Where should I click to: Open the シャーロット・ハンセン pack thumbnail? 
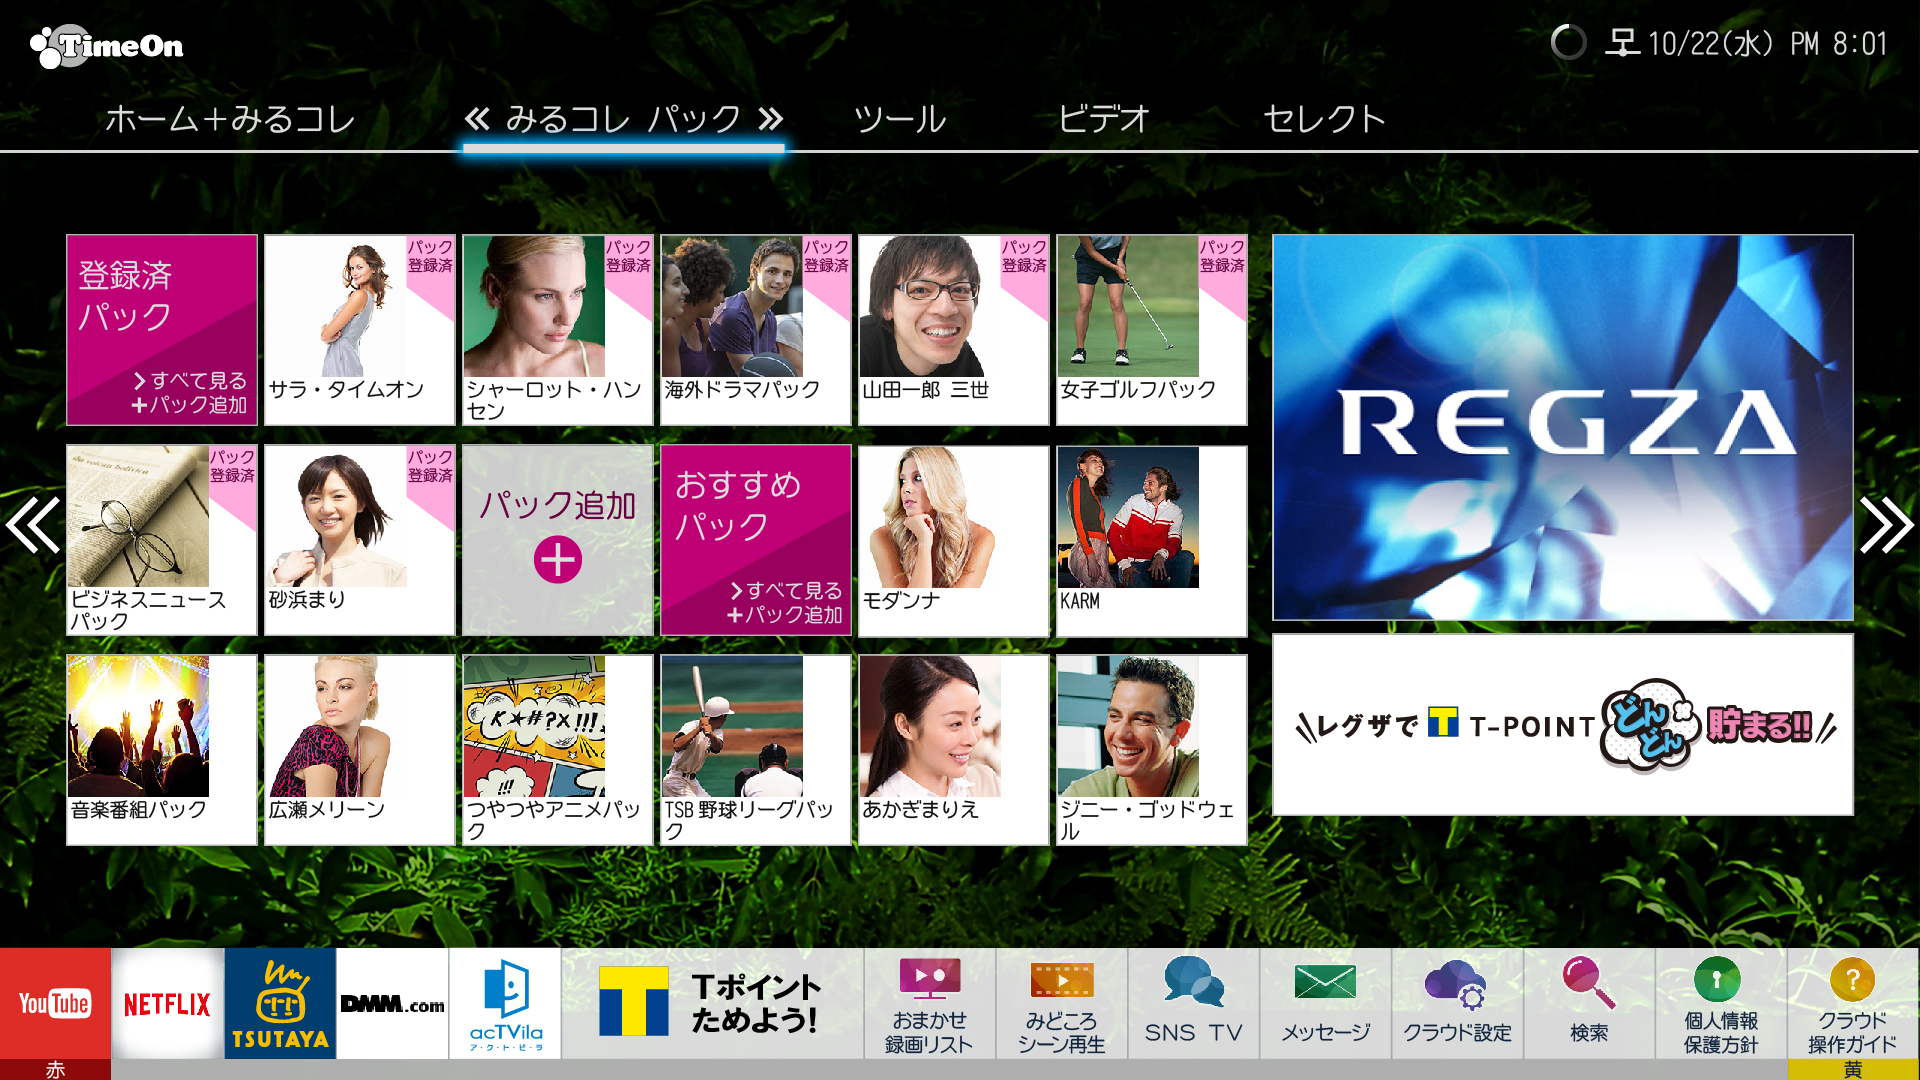point(558,330)
